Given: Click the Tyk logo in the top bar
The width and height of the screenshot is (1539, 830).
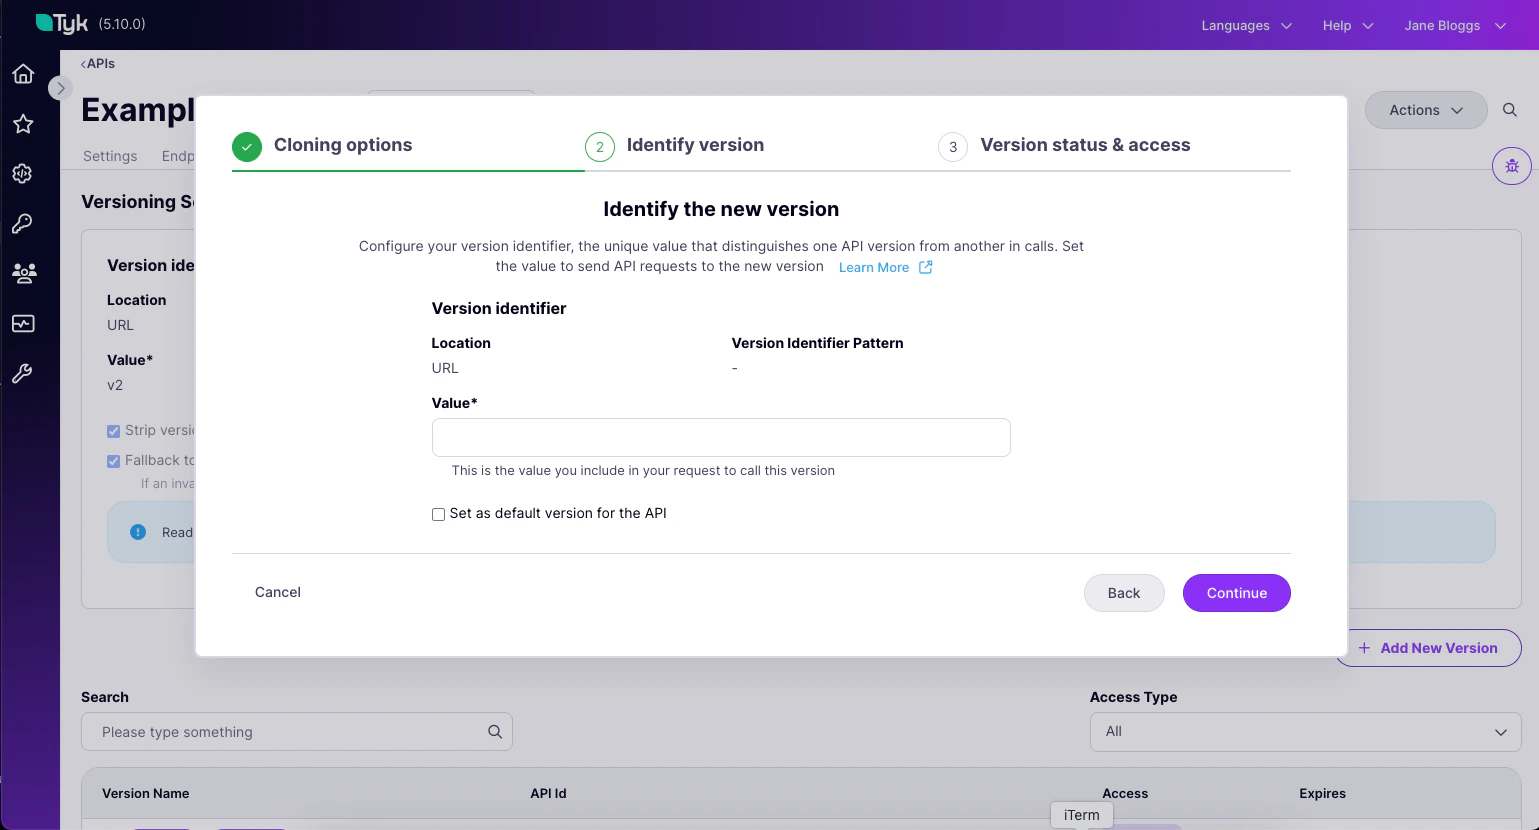Looking at the screenshot, I should [x=62, y=23].
